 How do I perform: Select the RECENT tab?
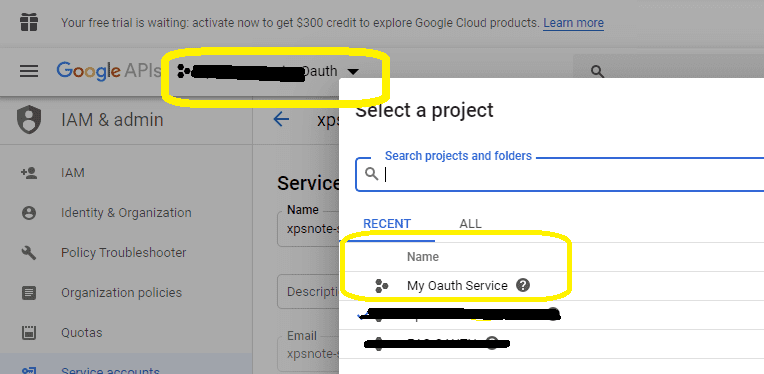click(x=387, y=224)
